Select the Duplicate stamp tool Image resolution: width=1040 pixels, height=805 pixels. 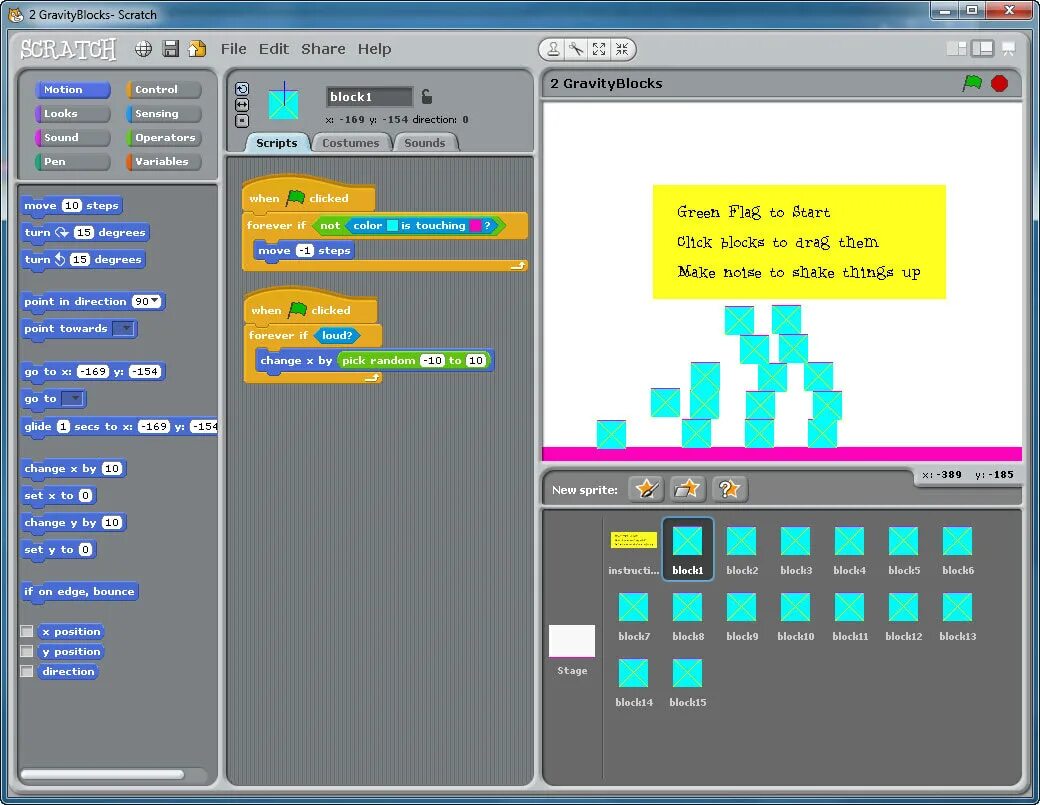pos(552,49)
